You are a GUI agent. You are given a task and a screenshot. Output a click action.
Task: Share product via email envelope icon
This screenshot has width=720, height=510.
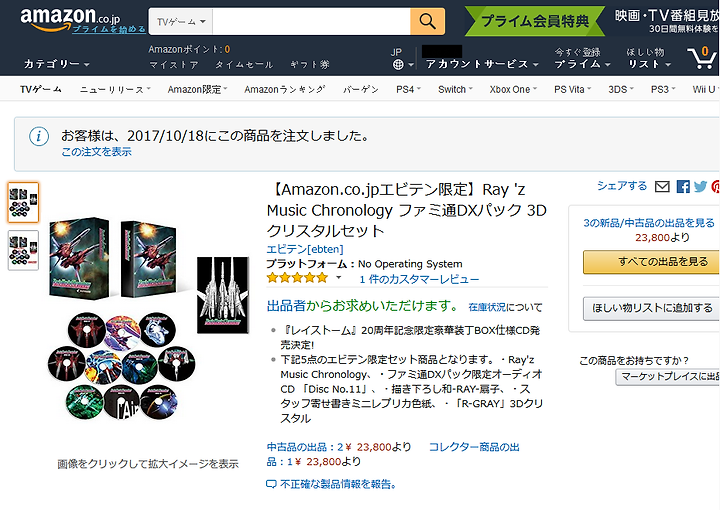tap(662, 186)
